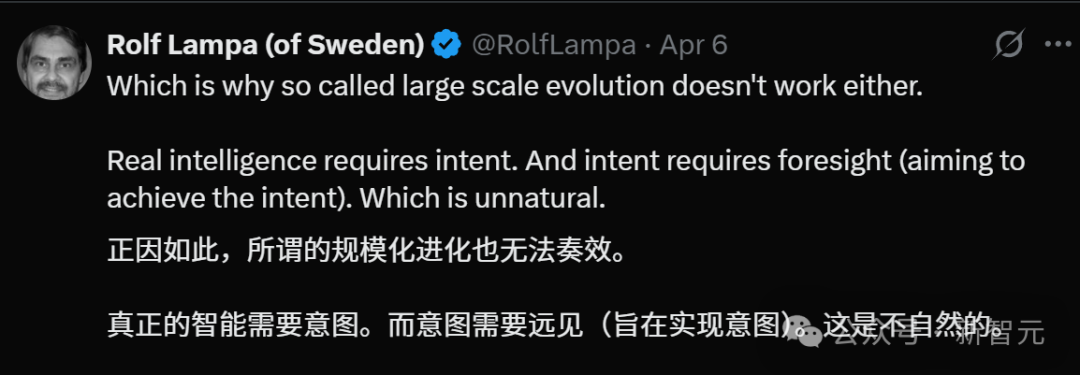
Task: Click the WeChat logo watermark
Action: (x=806, y=333)
